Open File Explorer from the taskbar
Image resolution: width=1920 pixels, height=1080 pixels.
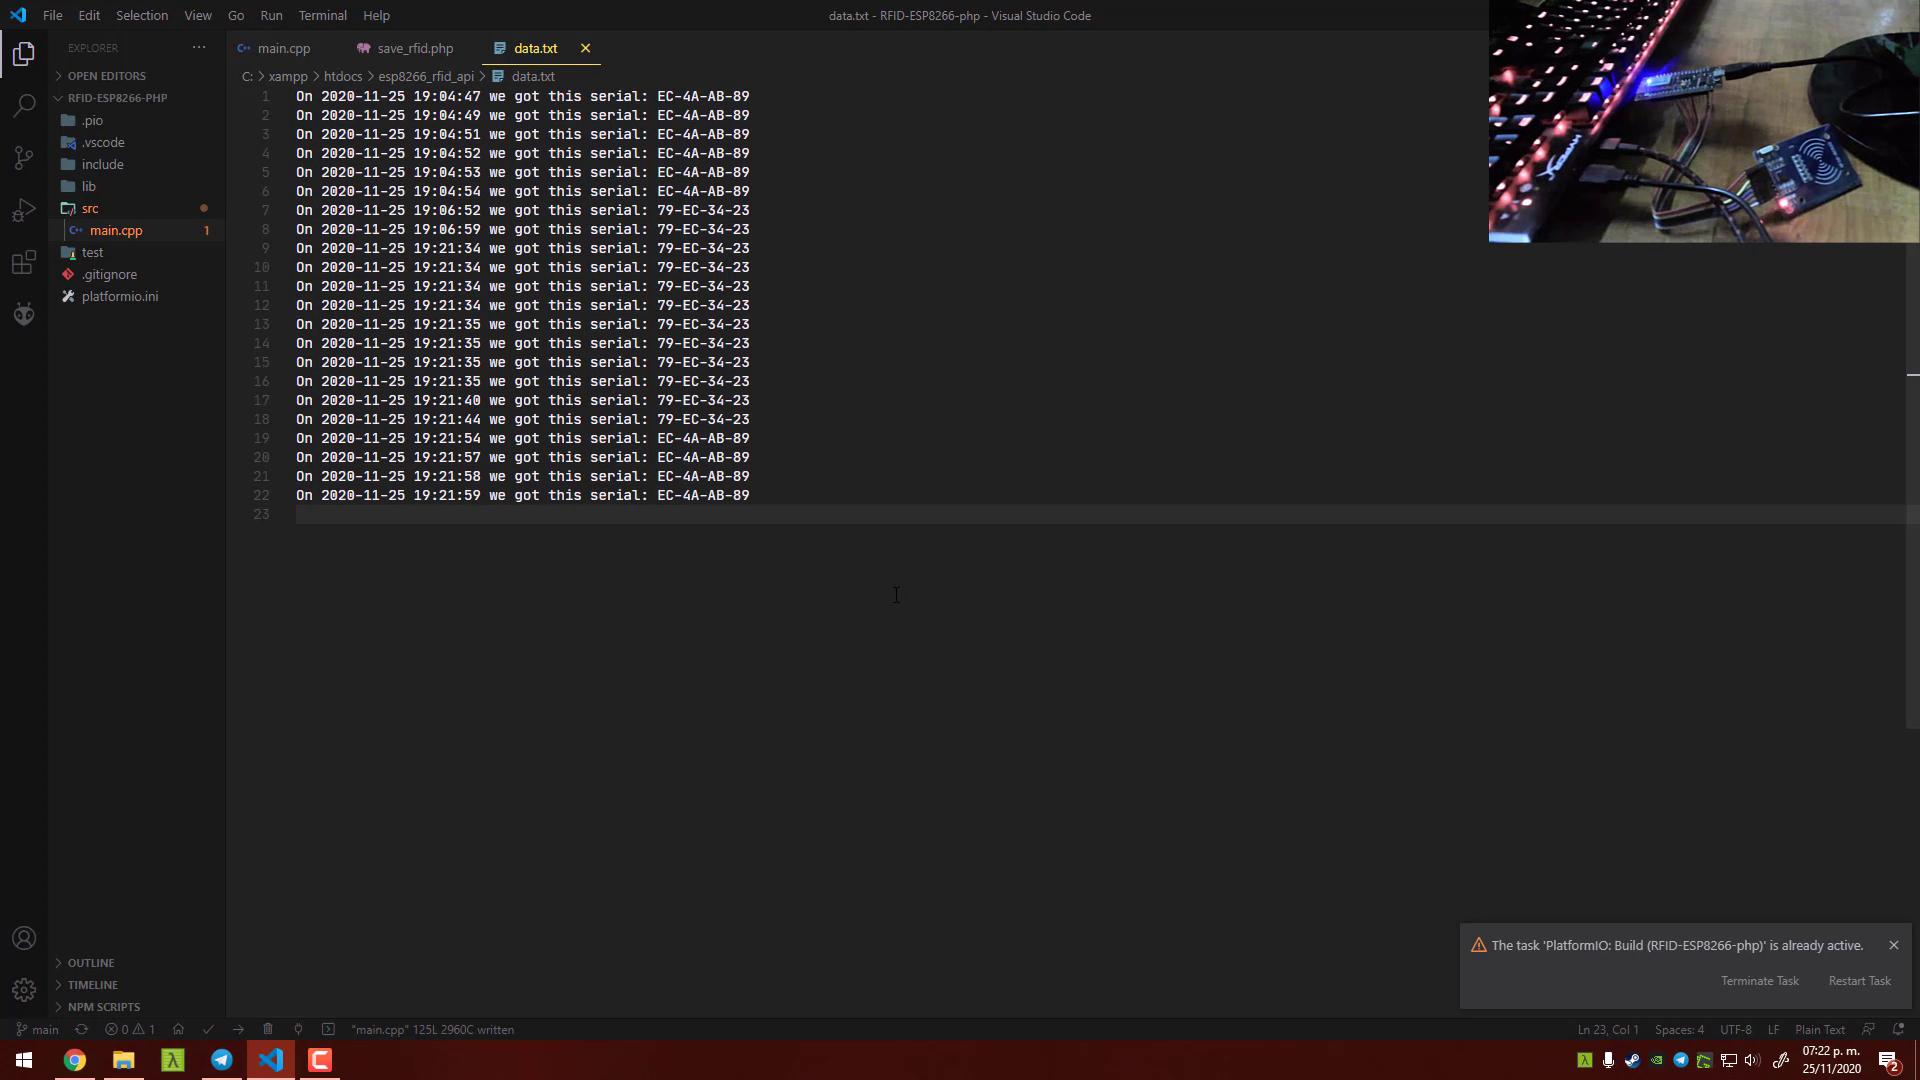coord(124,1060)
